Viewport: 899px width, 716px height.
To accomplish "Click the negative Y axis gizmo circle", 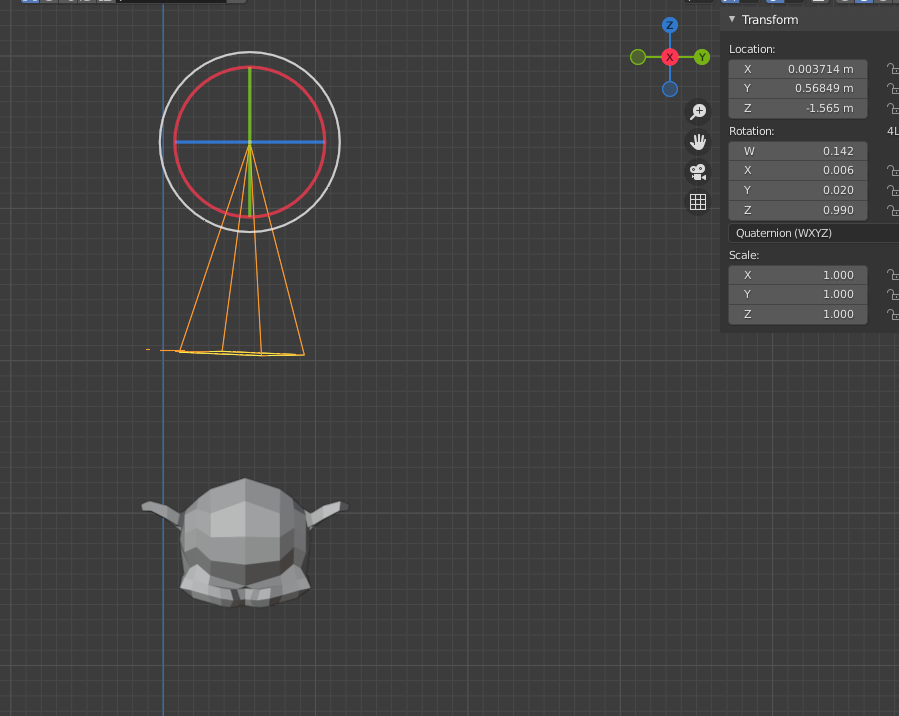I will pos(638,57).
